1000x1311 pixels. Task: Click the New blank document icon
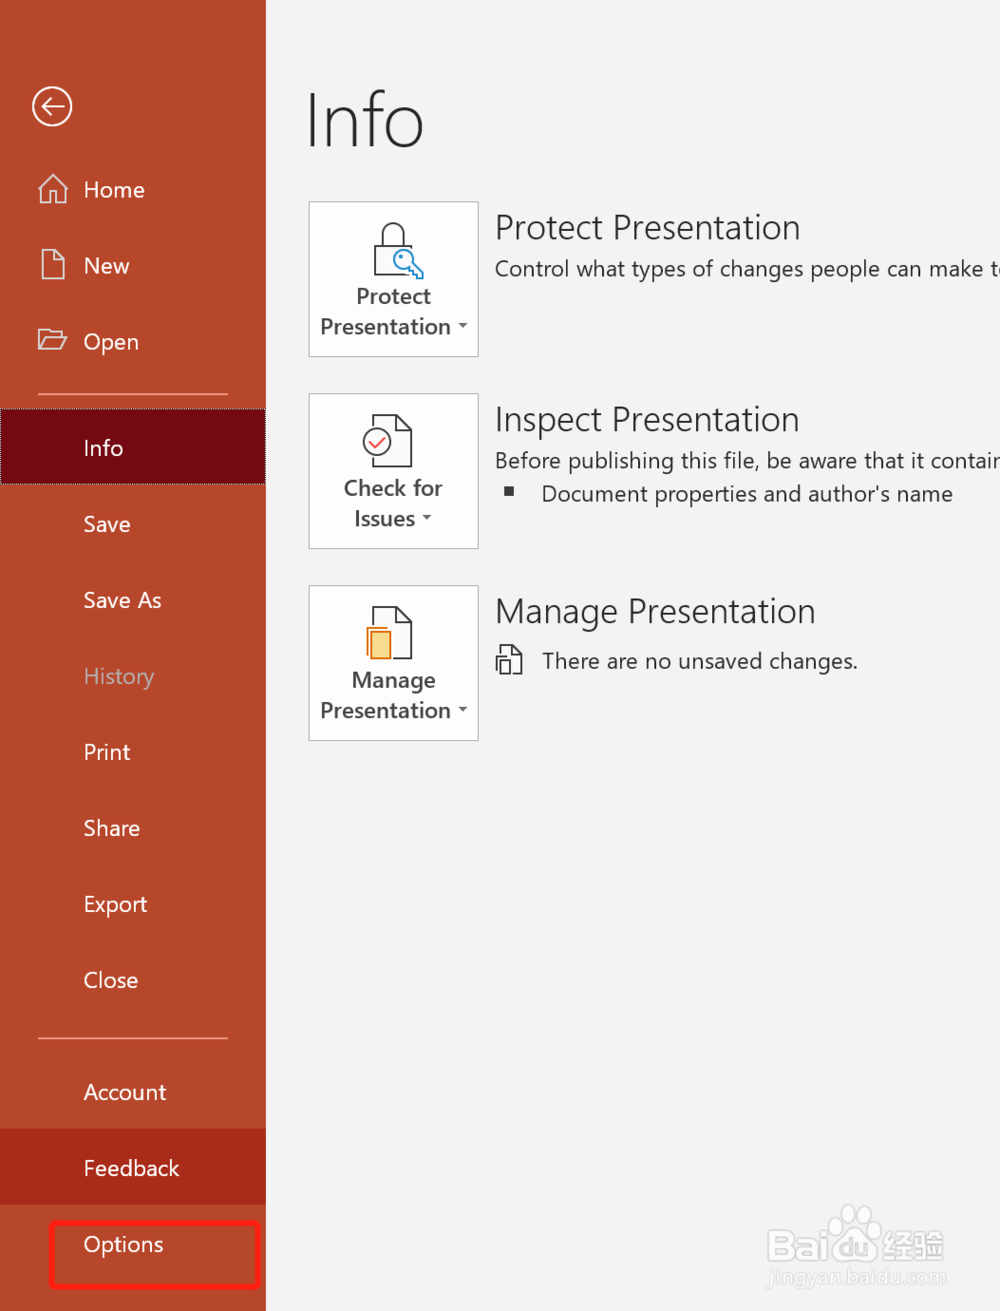click(x=53, y=265)
